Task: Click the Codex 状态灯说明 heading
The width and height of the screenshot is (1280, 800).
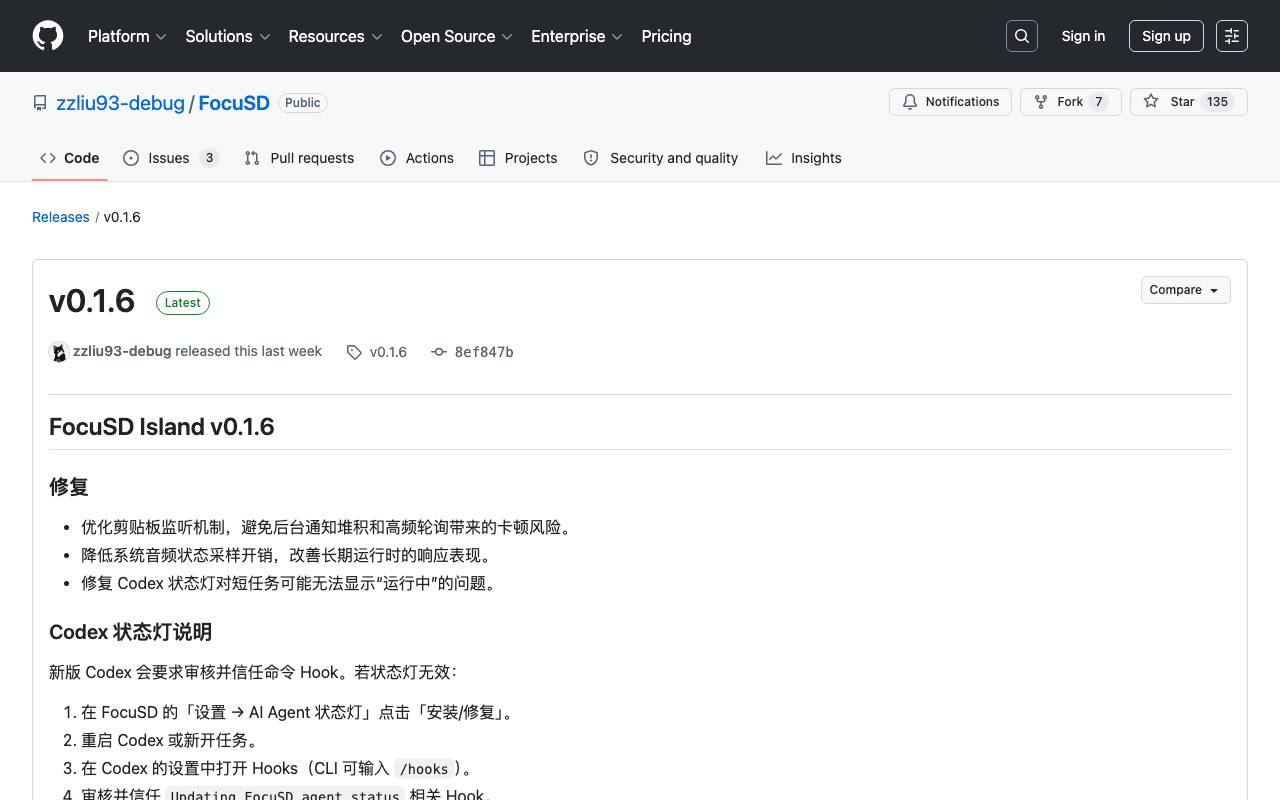Action: (x=130, y=632)
